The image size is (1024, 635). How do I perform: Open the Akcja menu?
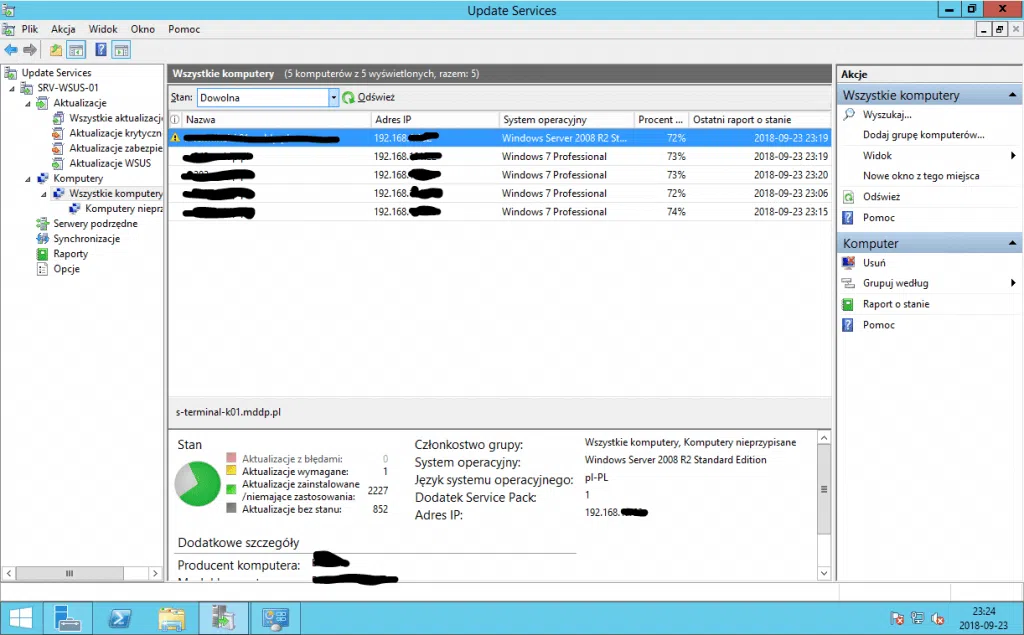[x=63, y=29]
